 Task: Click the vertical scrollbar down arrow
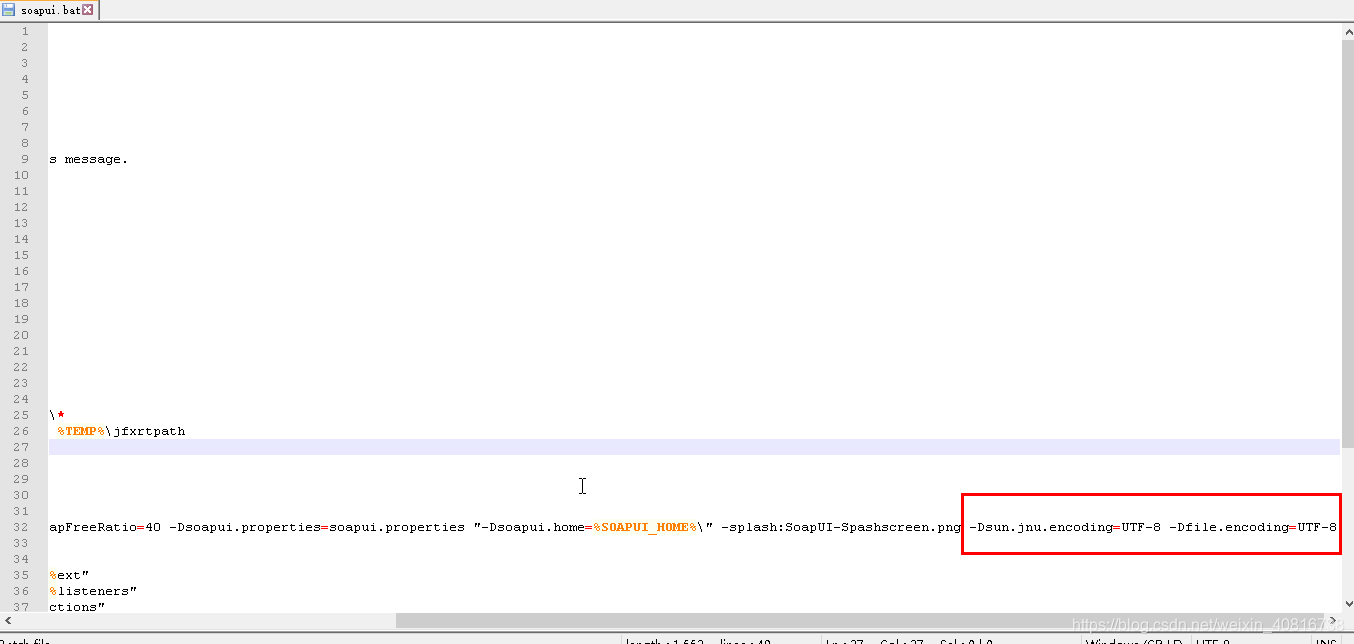1347,604
